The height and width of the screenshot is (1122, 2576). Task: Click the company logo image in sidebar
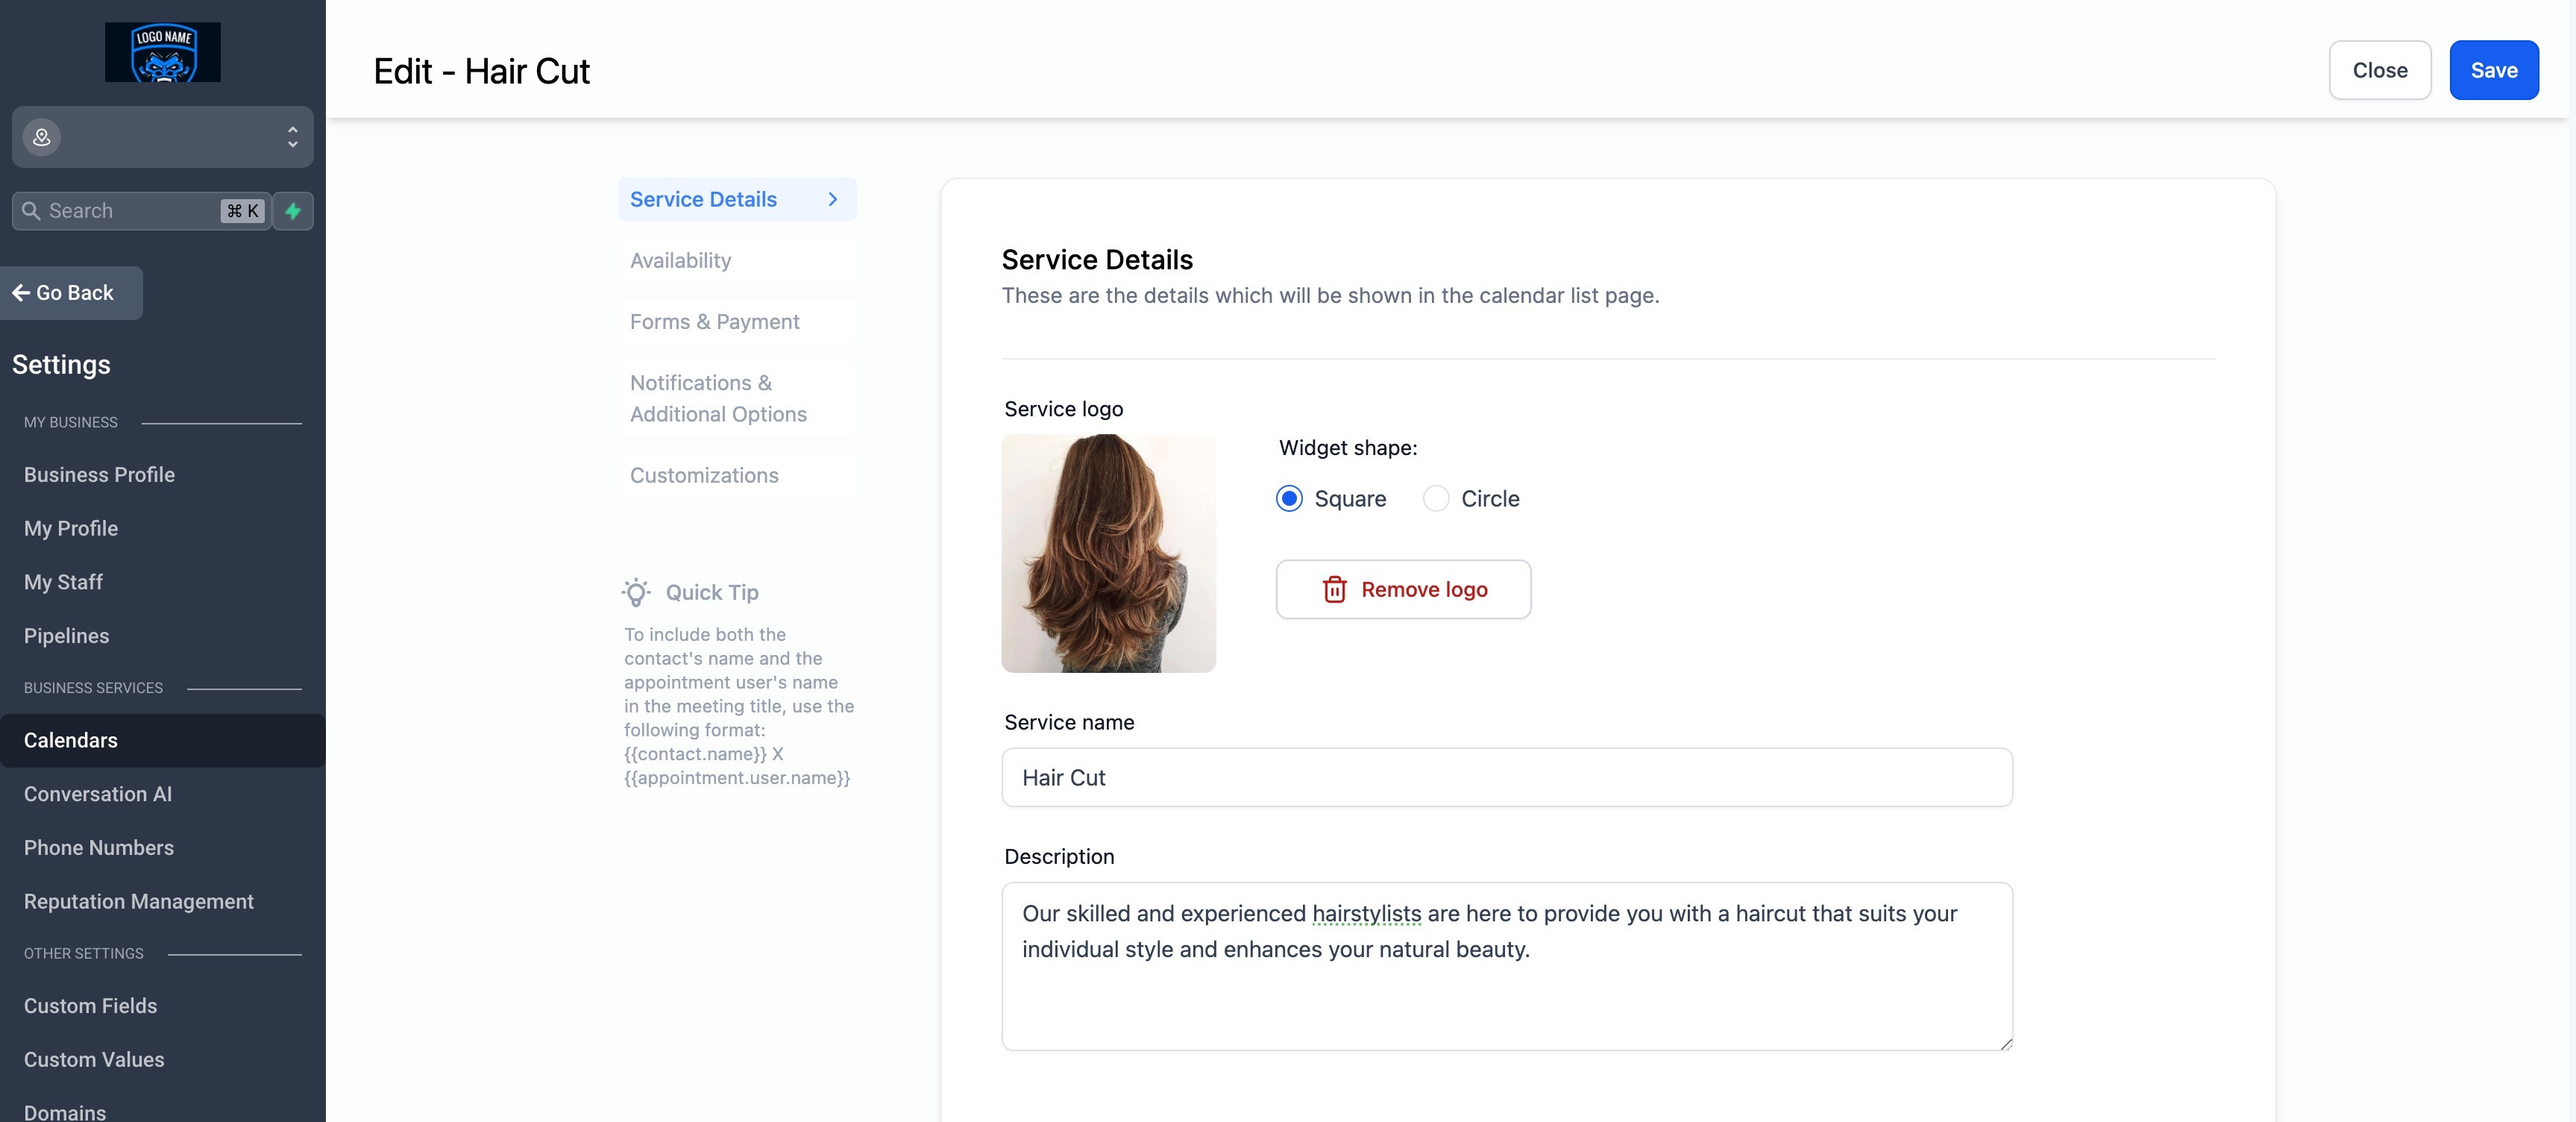(x=163, y=52)
